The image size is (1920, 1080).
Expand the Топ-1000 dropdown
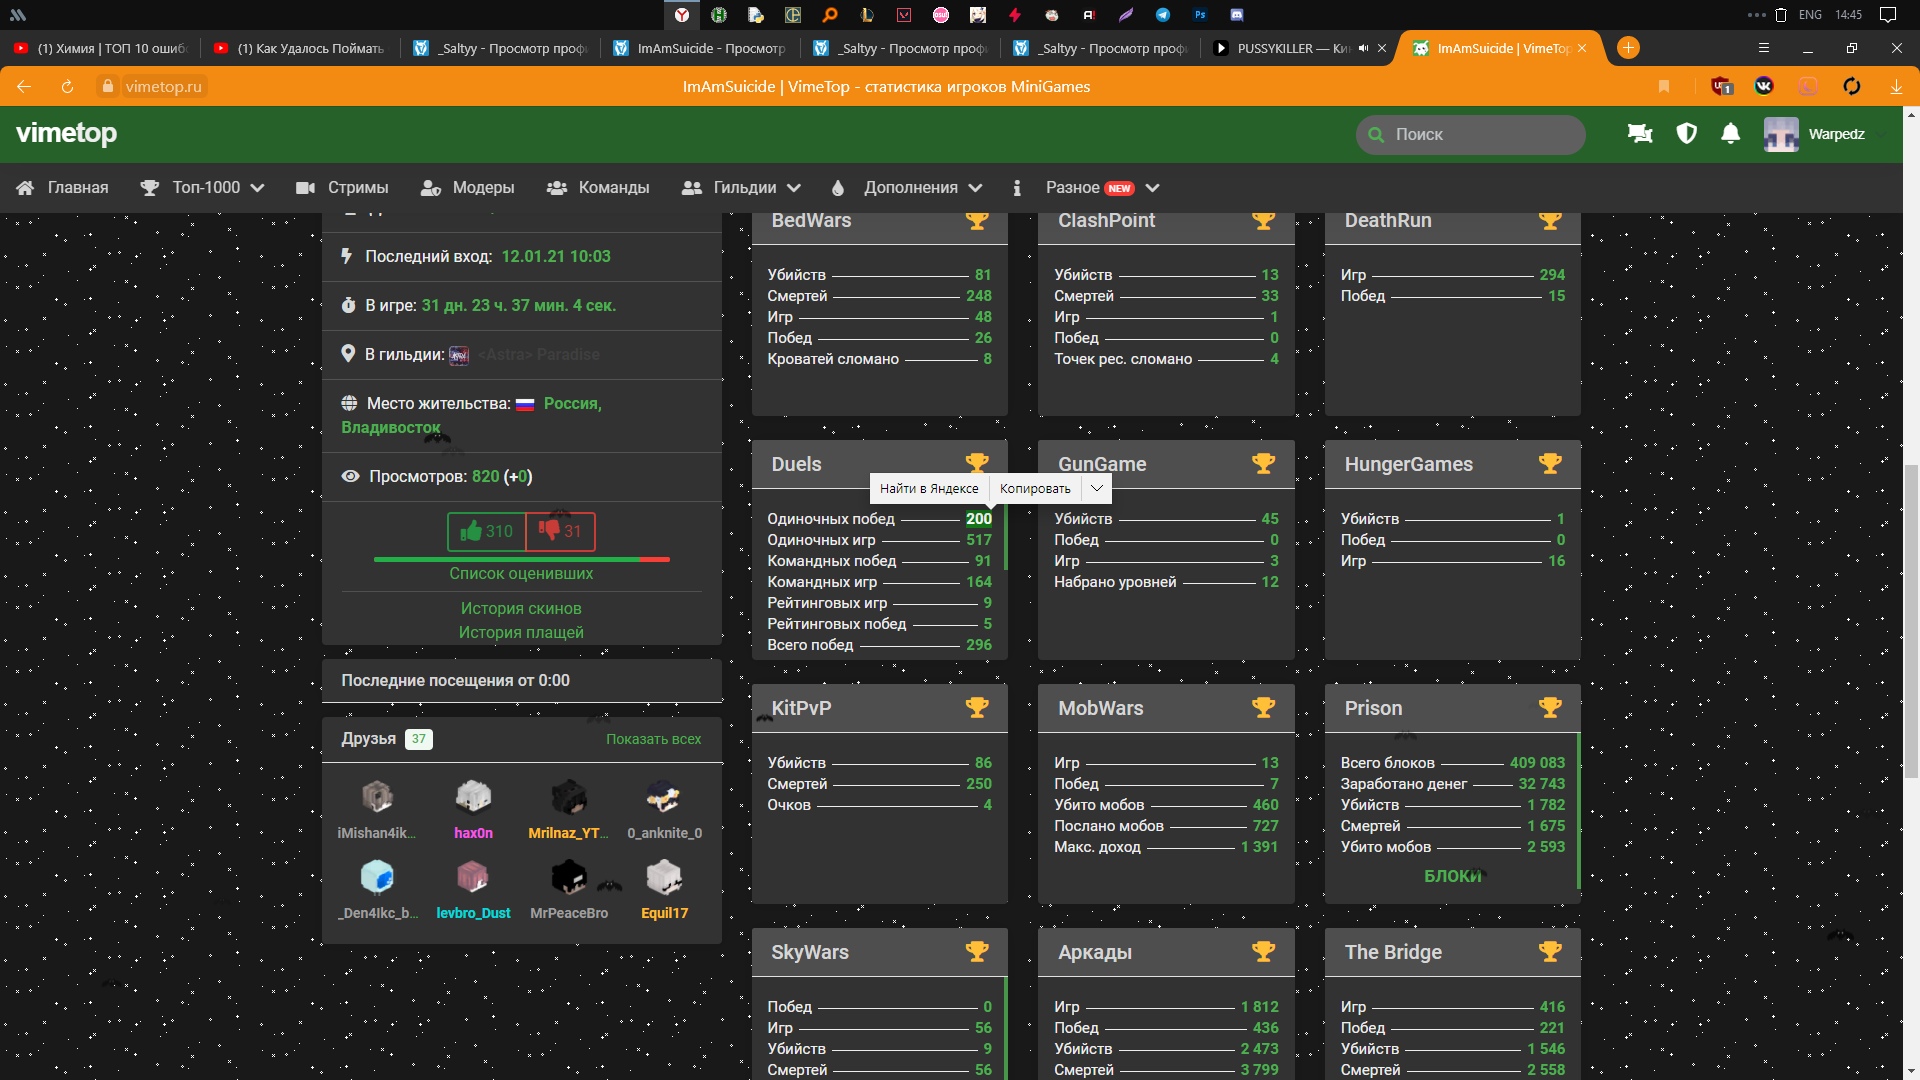257,188
